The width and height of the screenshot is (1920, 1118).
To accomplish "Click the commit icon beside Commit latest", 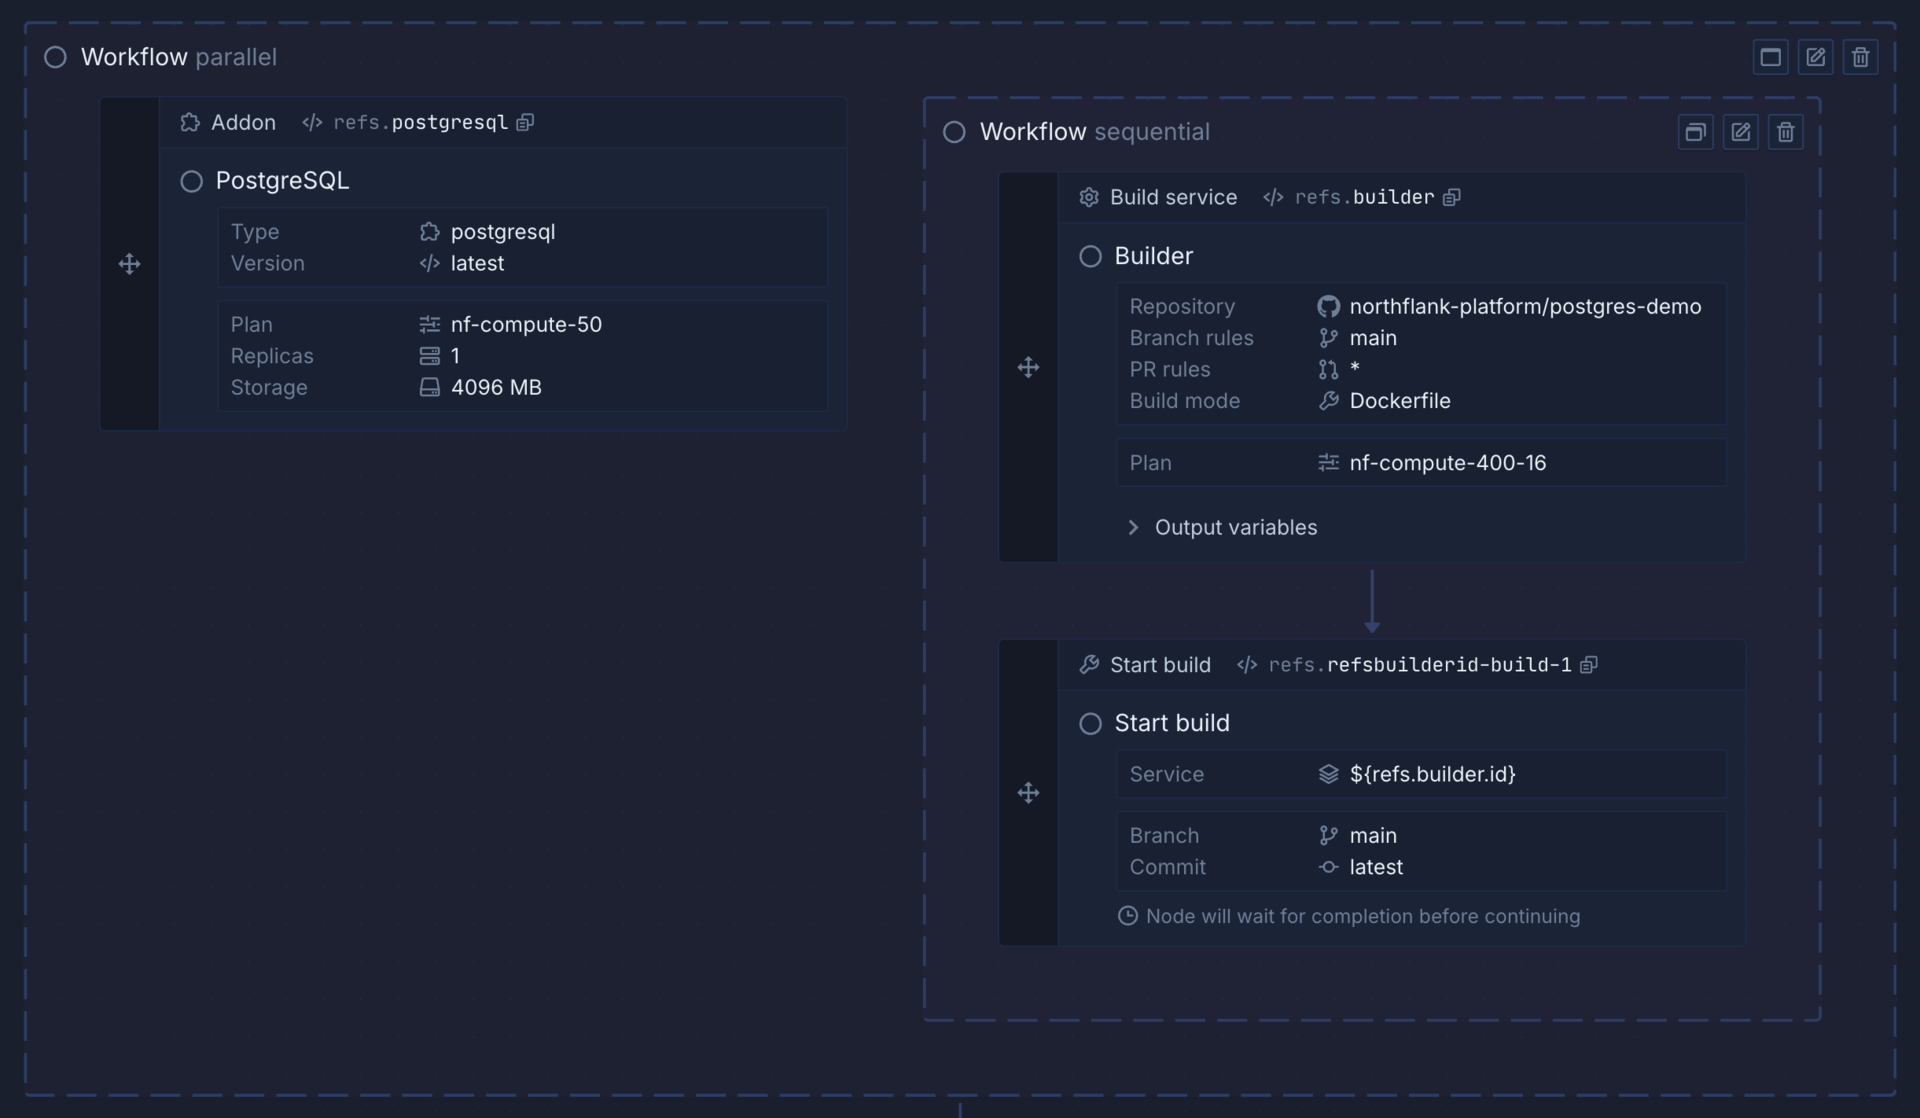I will click(x=1328, y=867).
